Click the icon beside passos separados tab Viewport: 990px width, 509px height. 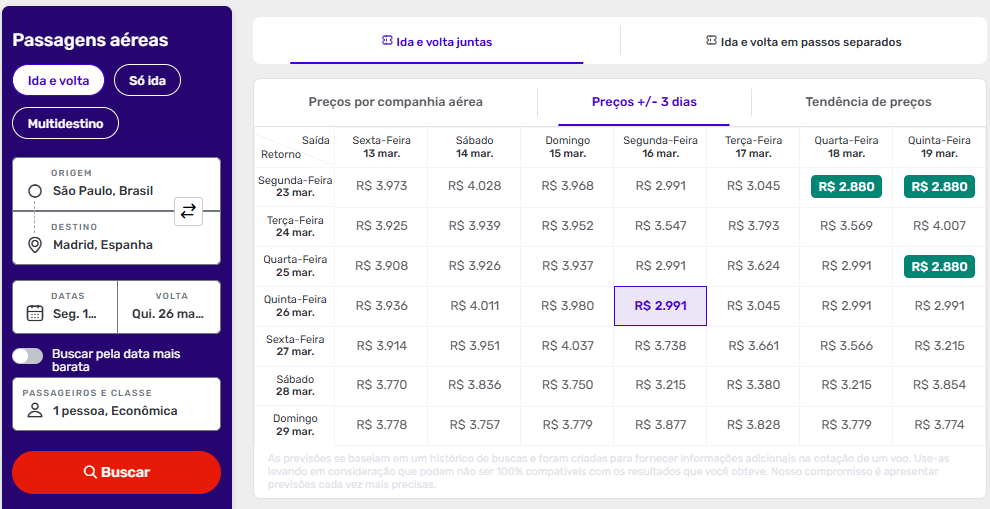711,41
